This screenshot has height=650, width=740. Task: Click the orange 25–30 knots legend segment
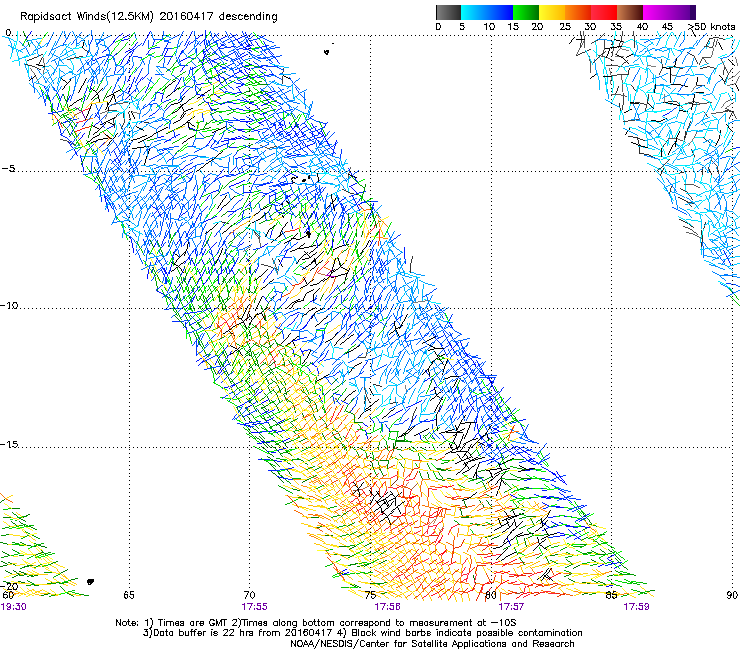[578, 12]
